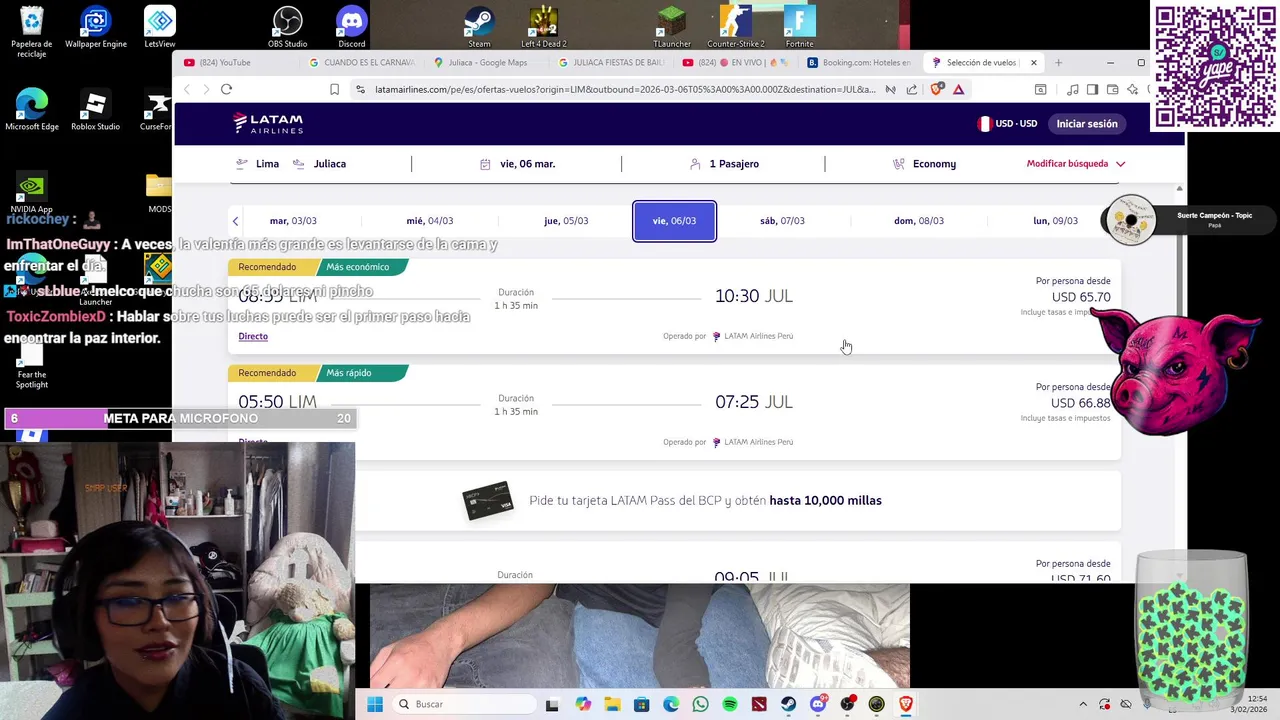
Task: Select the USD 66.88 flight
Action: [674, 412]
